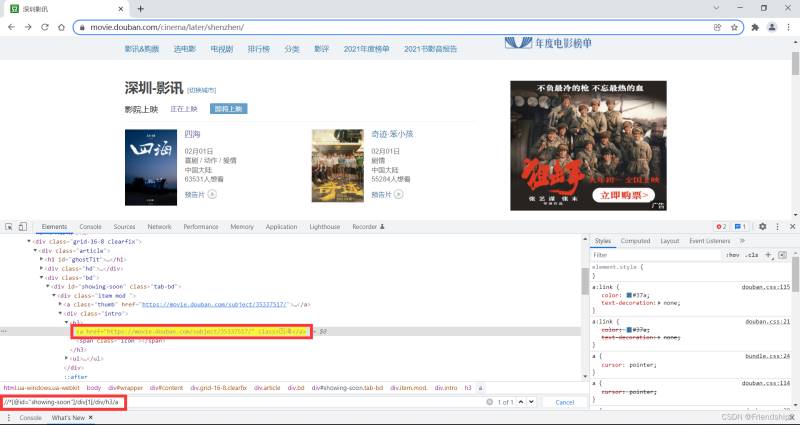800x425 pixels.
Task: Open the Extensions puzzle icon
Action: pyautogui.click(x=755, y=28)
